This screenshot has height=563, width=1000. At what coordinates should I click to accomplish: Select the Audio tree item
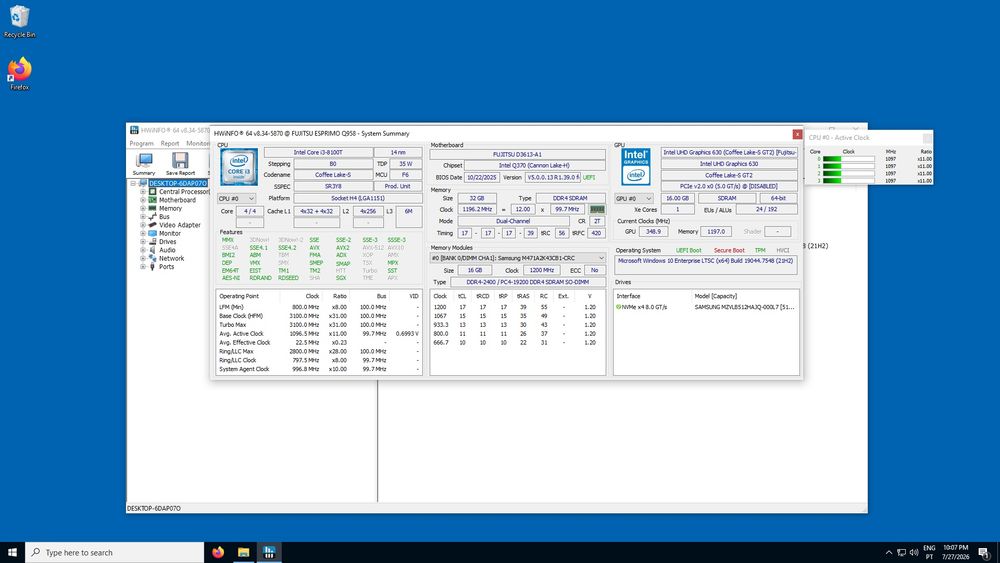coord(167,250)
